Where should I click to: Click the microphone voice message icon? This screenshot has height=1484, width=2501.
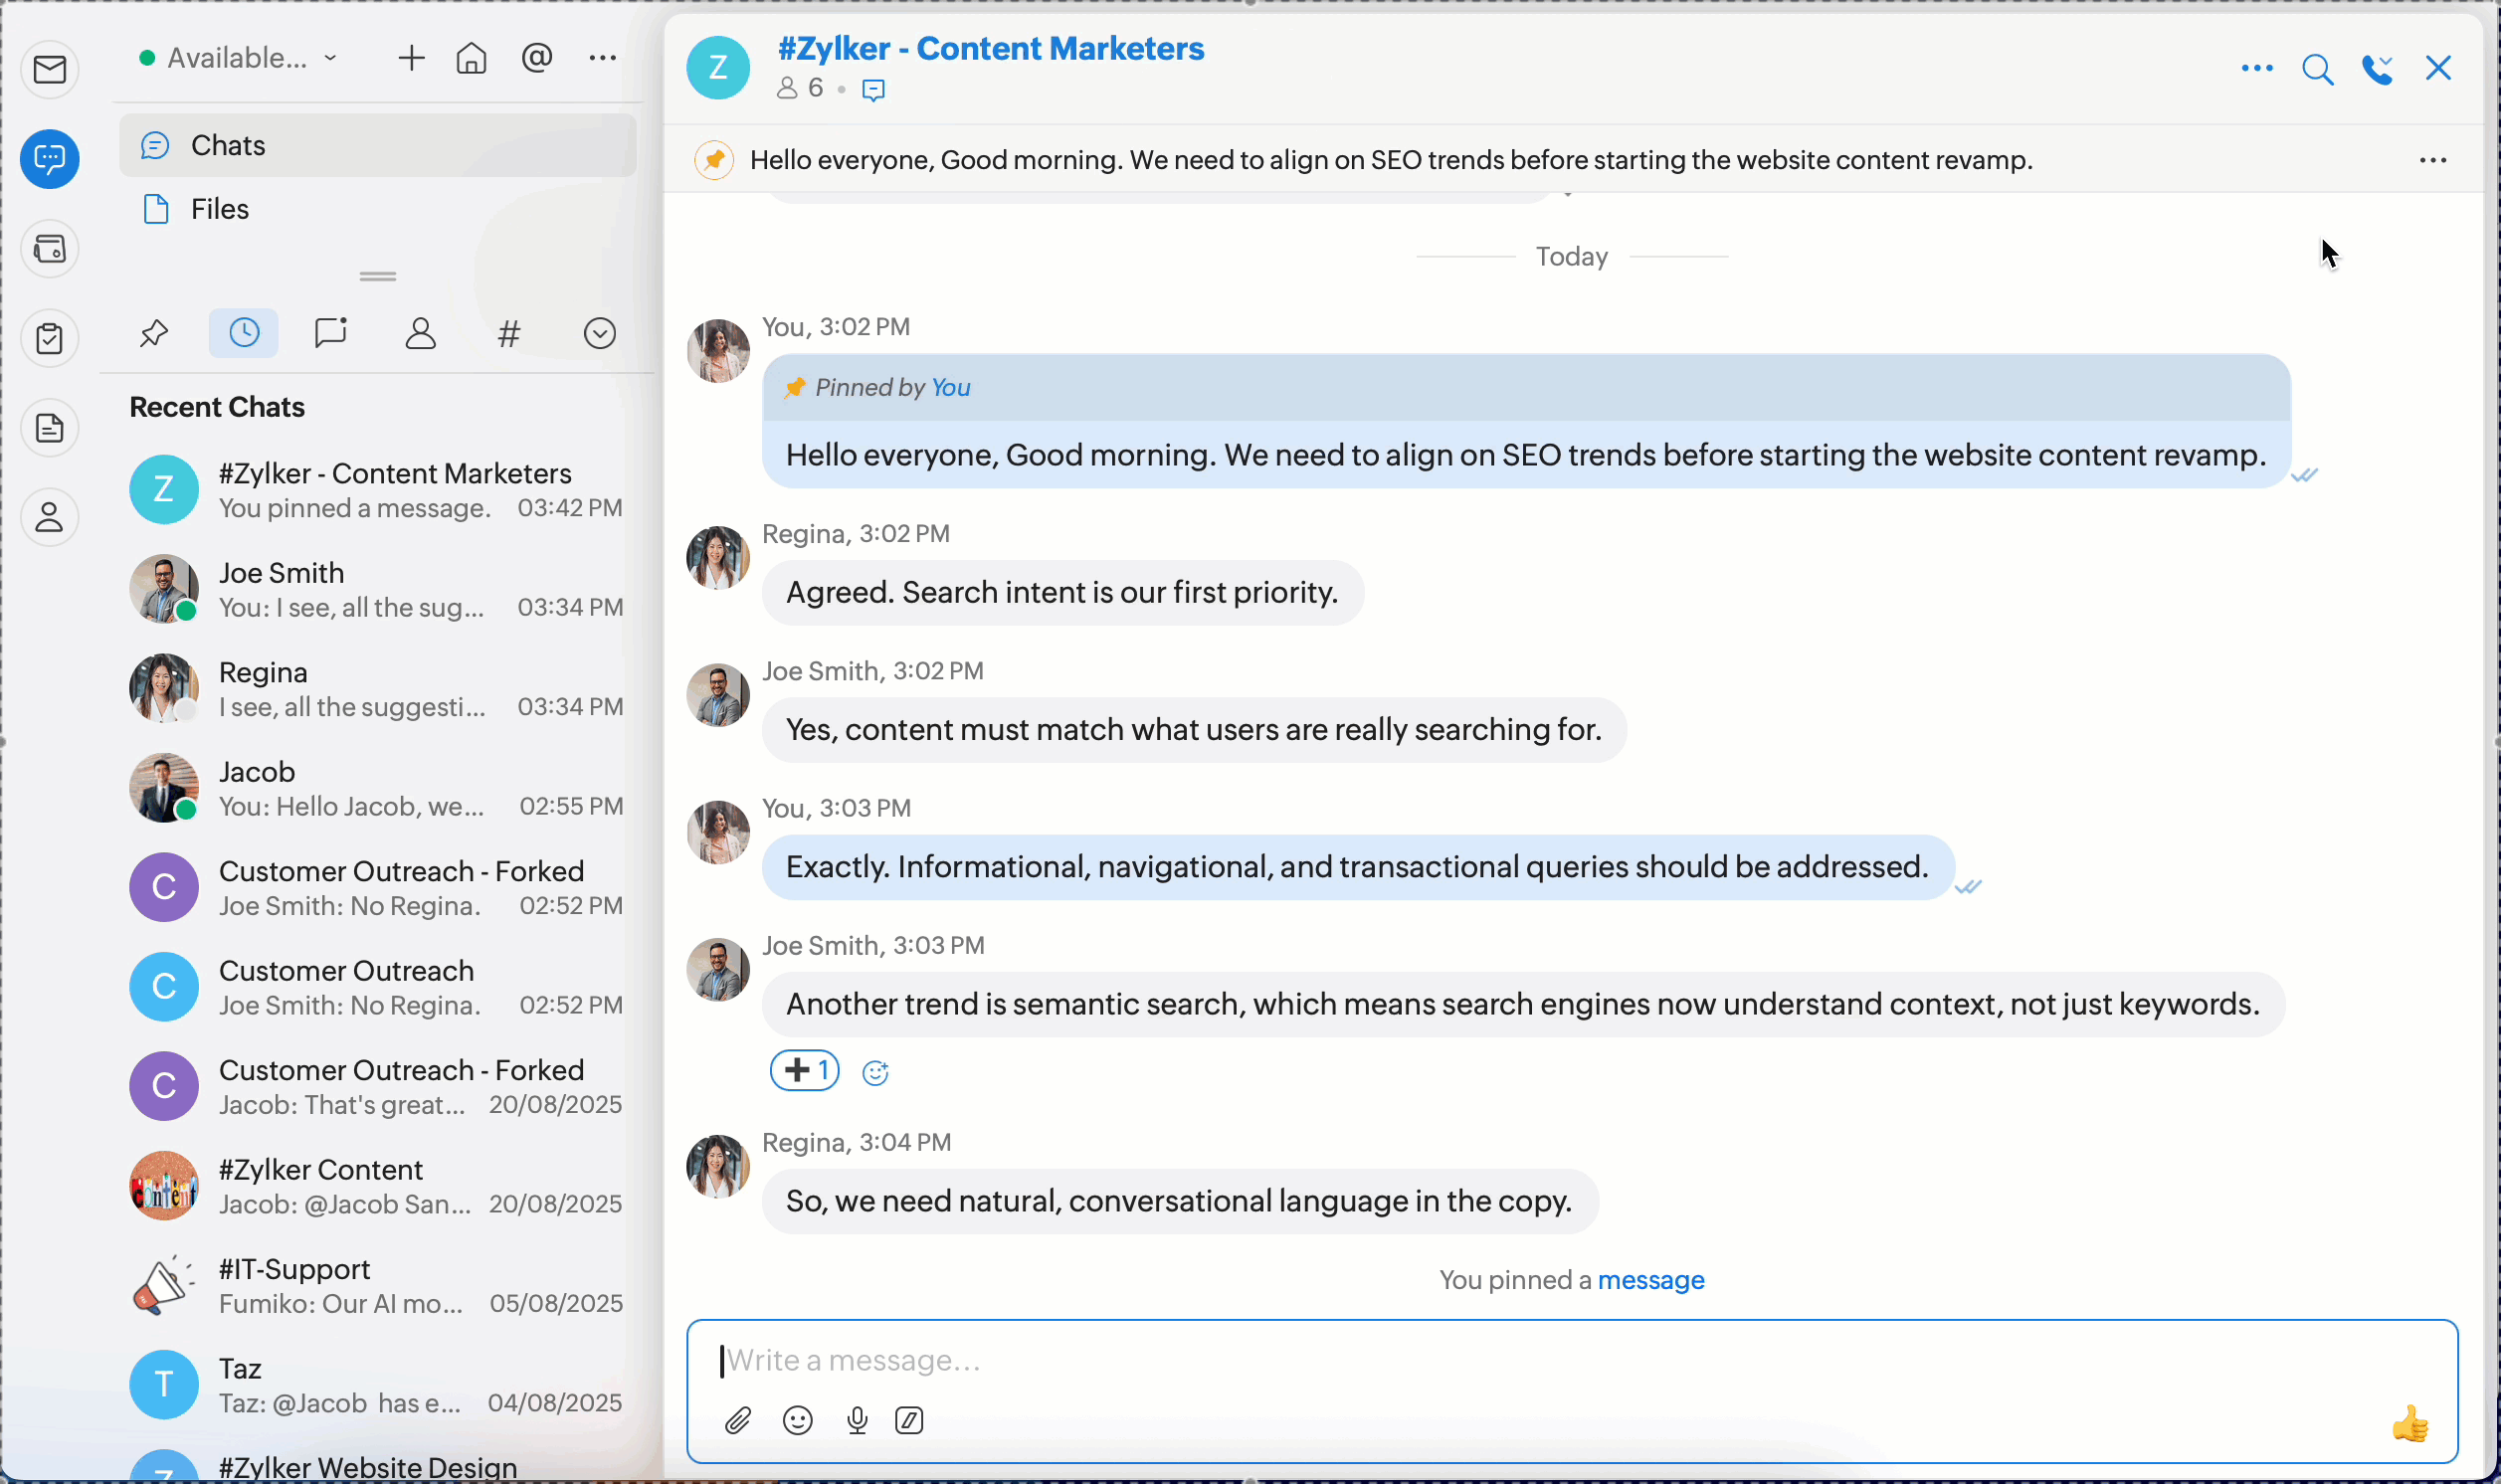[856, 1420]
